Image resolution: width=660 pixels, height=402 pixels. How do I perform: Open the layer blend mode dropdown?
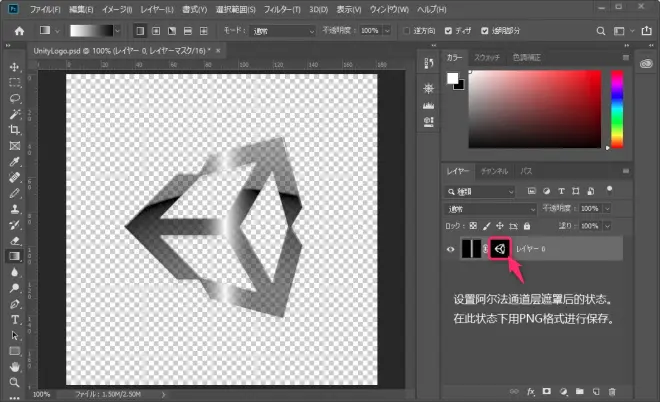click(x=490, y=209)
